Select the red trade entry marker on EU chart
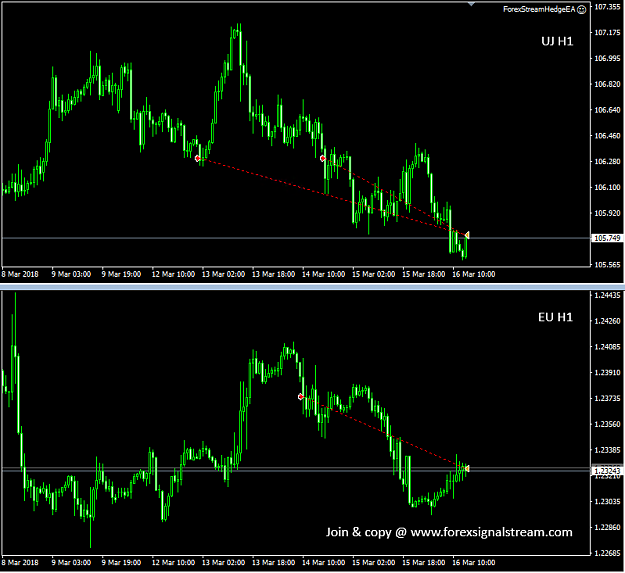 [x=301, y=397]
